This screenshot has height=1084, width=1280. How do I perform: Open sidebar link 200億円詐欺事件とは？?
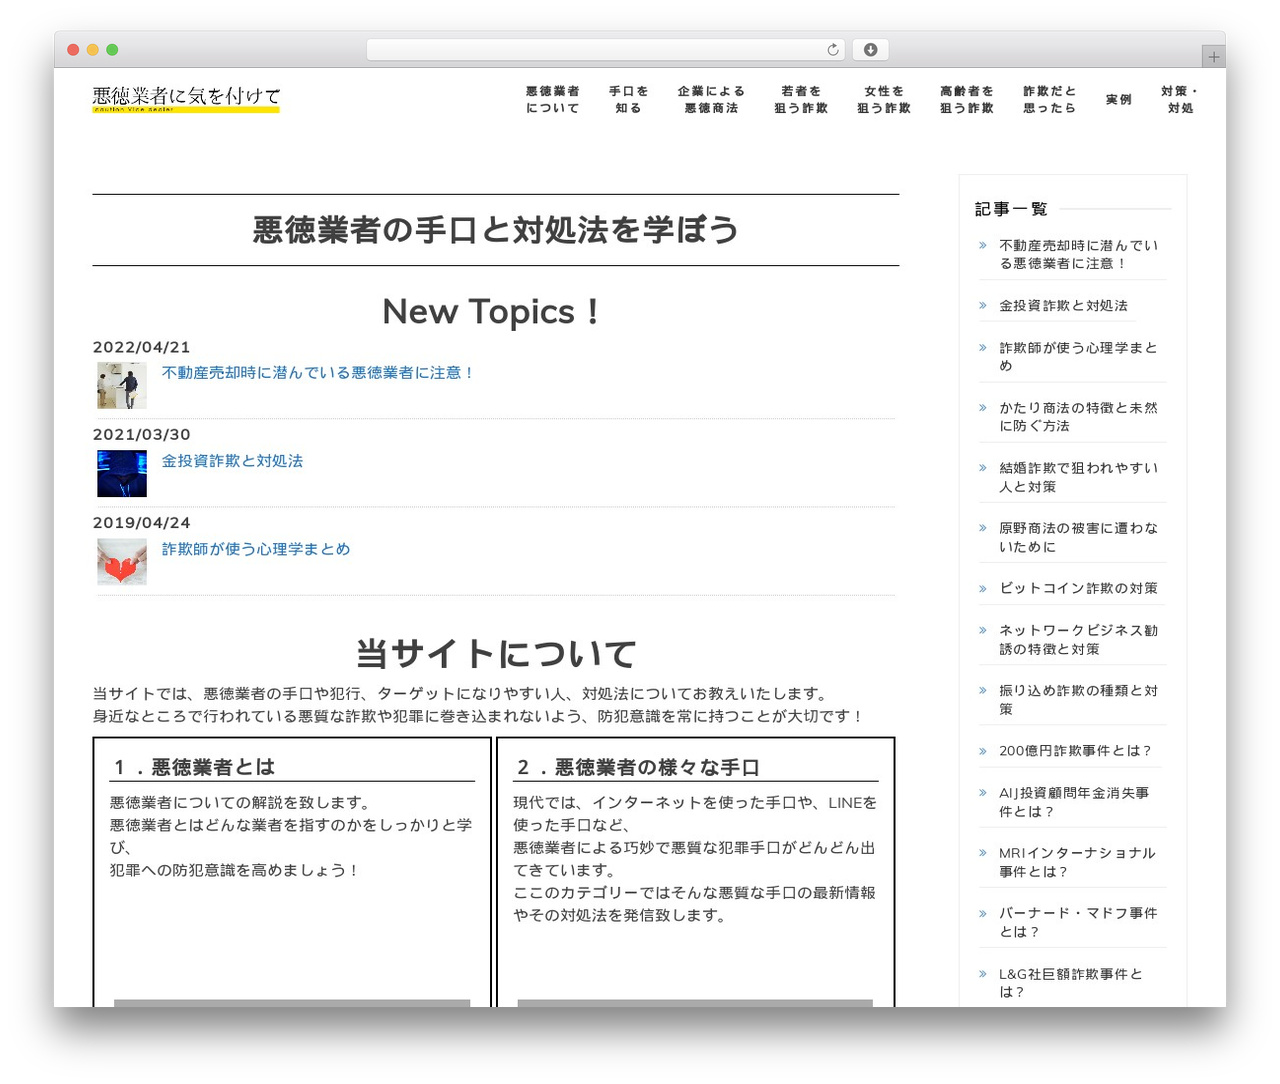pyautogui.click(x=1076, y=751)
